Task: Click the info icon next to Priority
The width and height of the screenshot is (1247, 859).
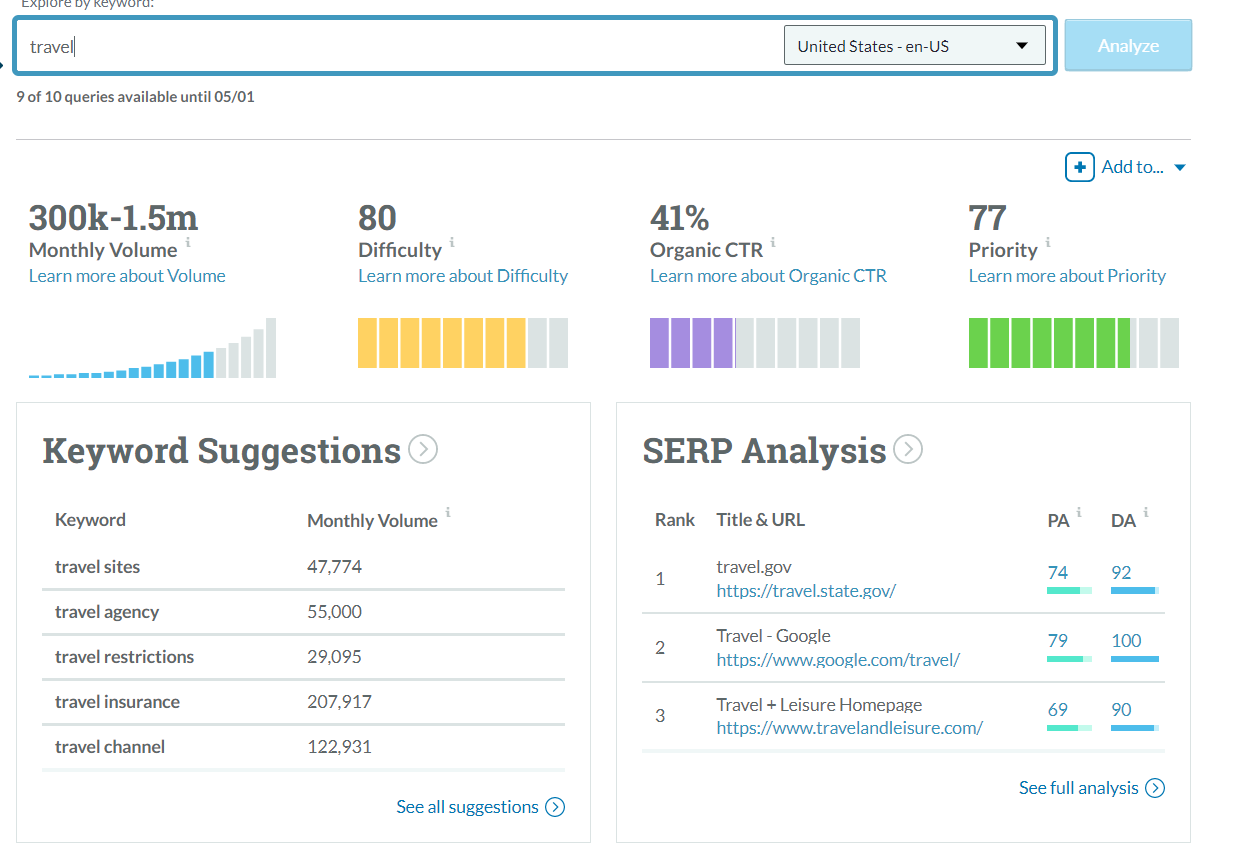Action: pyautogui.click(x=1047, y=242)
